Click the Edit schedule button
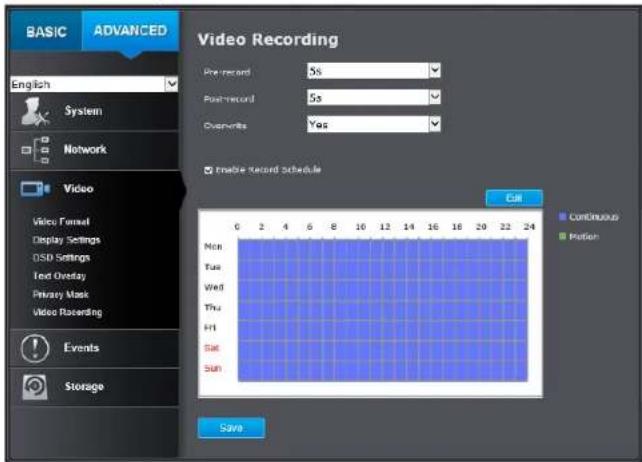 tap(514, 198)
